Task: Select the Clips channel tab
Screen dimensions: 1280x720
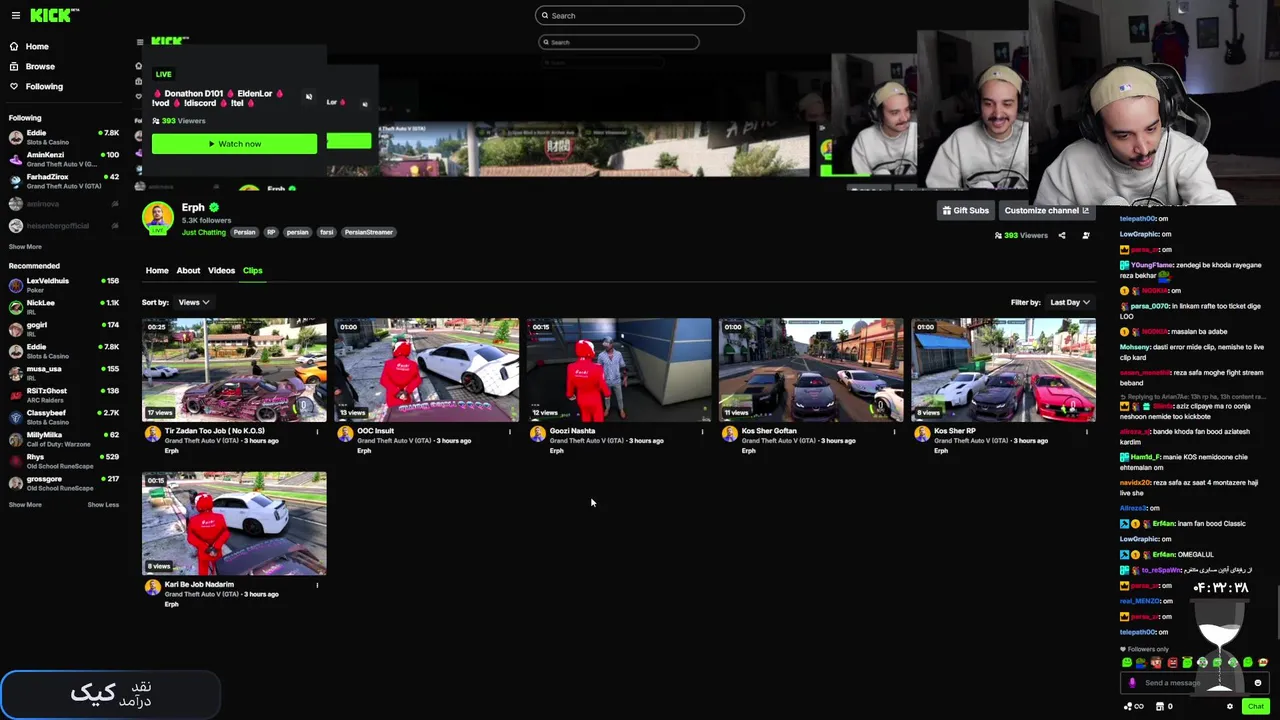Action: pyautogui.click(x=252, y=270)
